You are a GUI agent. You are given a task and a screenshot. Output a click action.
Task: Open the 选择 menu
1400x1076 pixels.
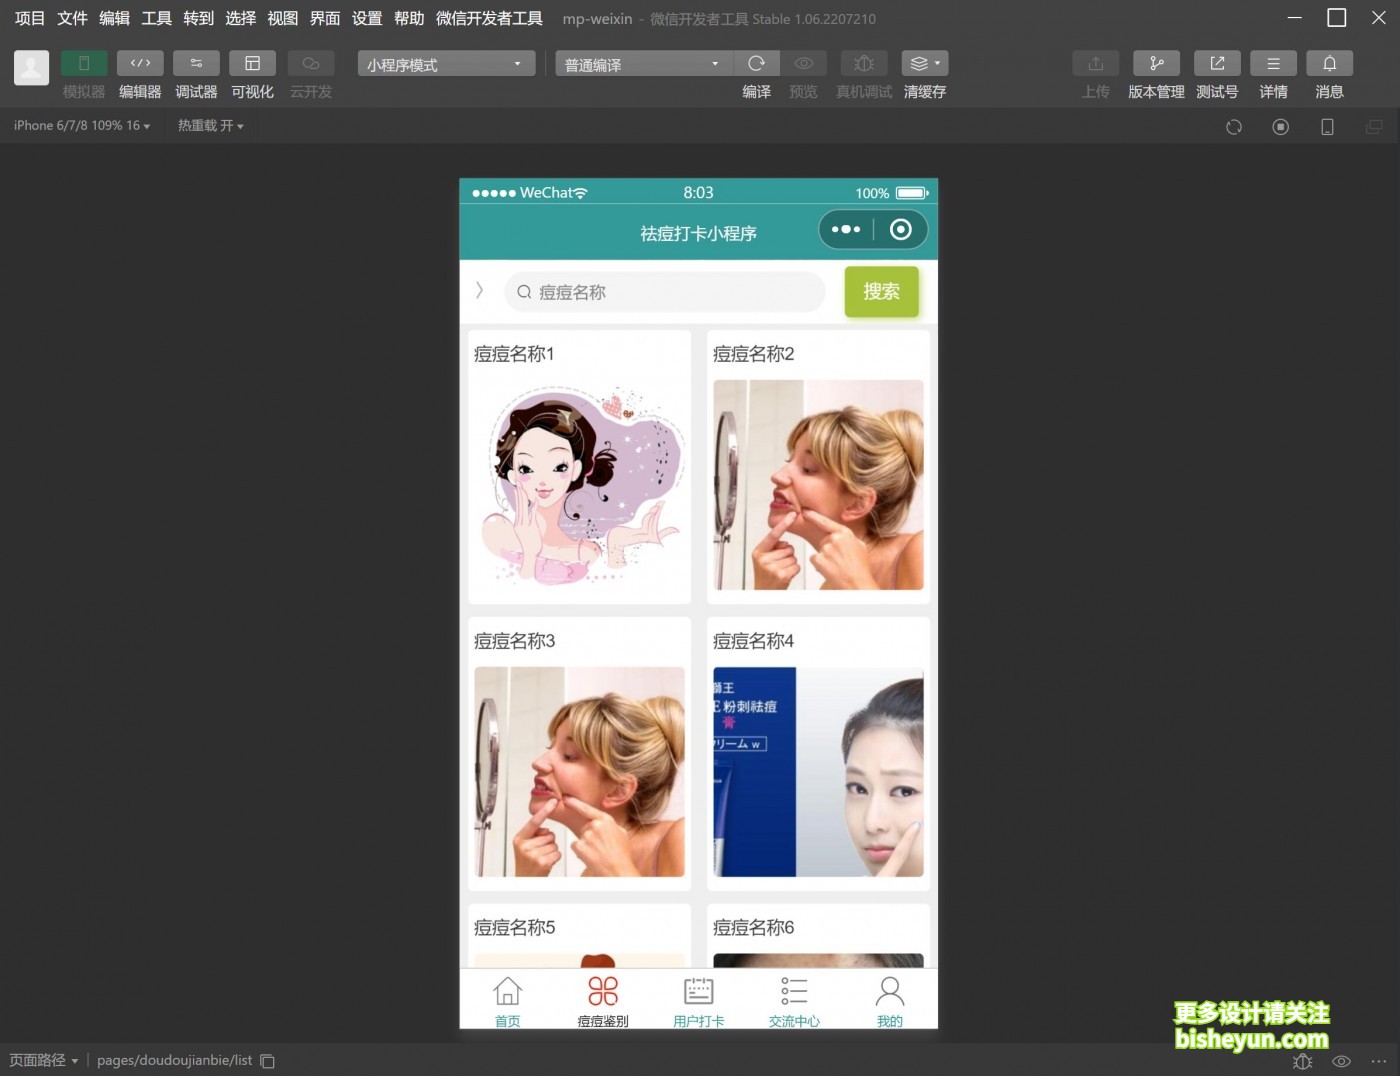(x=240, y=18)
